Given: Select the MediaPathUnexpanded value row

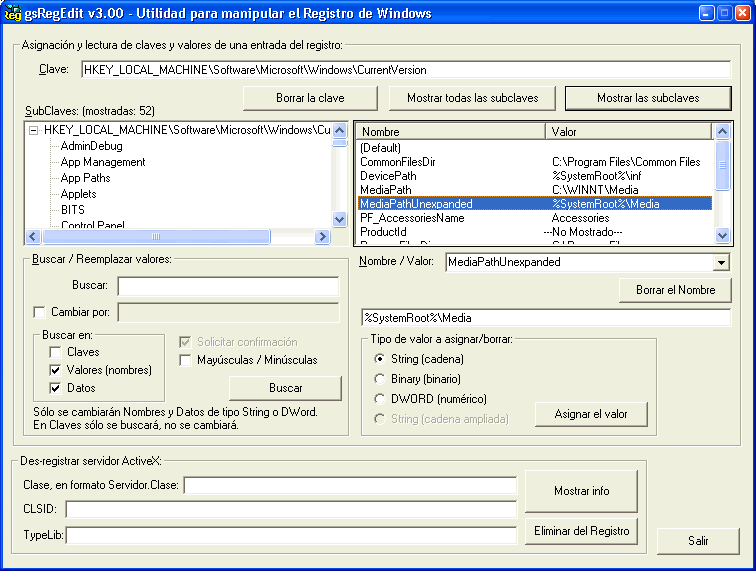Looking at the screenshot, I should [x=534, y=204].
